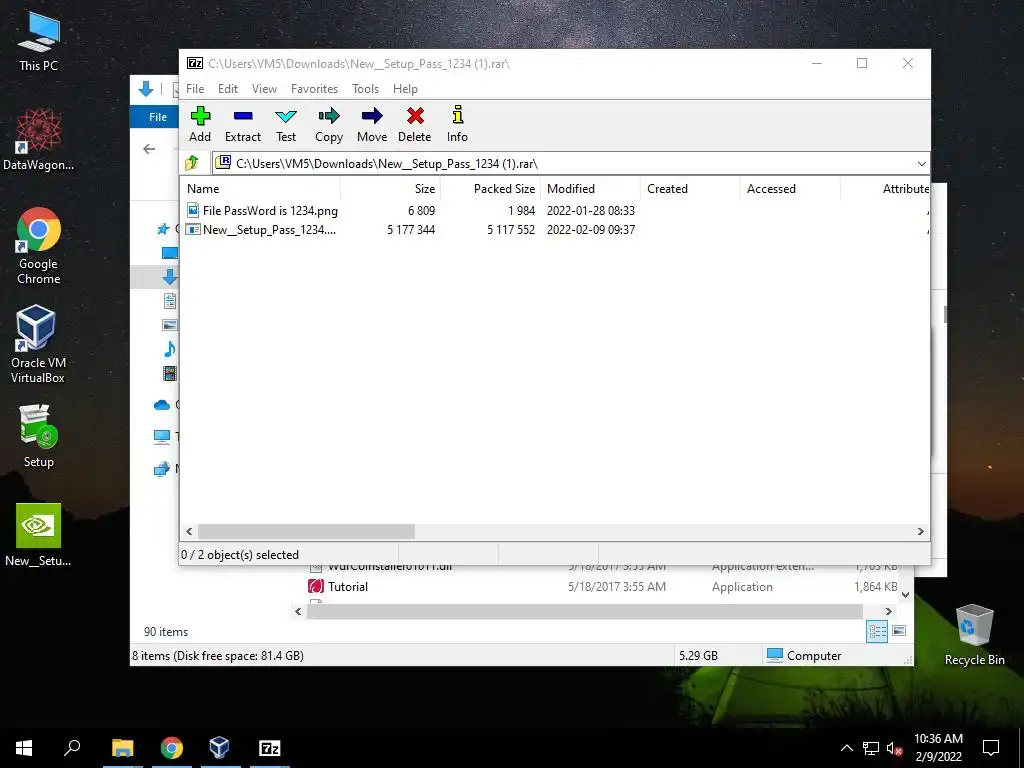Click the back arrow in File Explorer
Image resolution: width=1024 pixels, height=768 pixels.
(149, 149)
